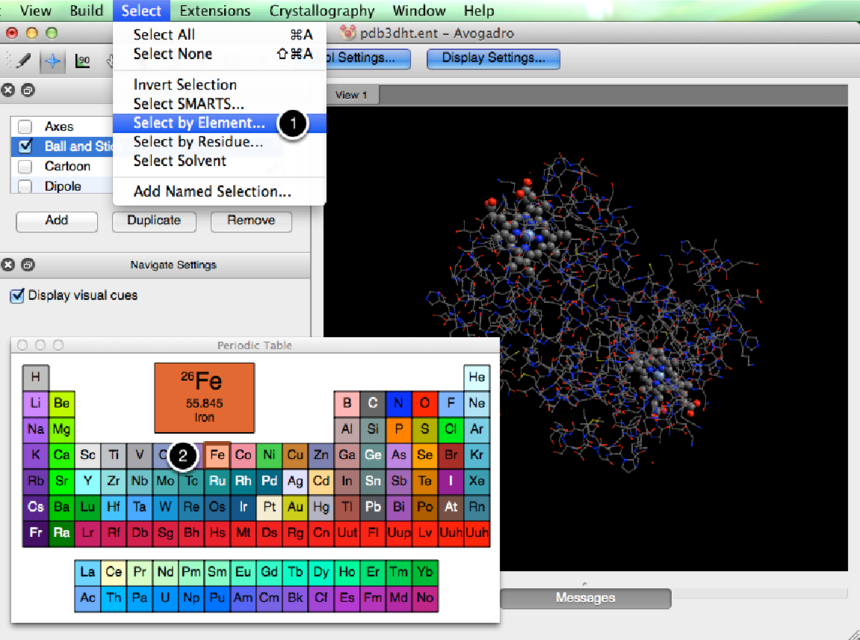Pick the Fe element tile
Screen dimensions: 860x640
(217, 454)
